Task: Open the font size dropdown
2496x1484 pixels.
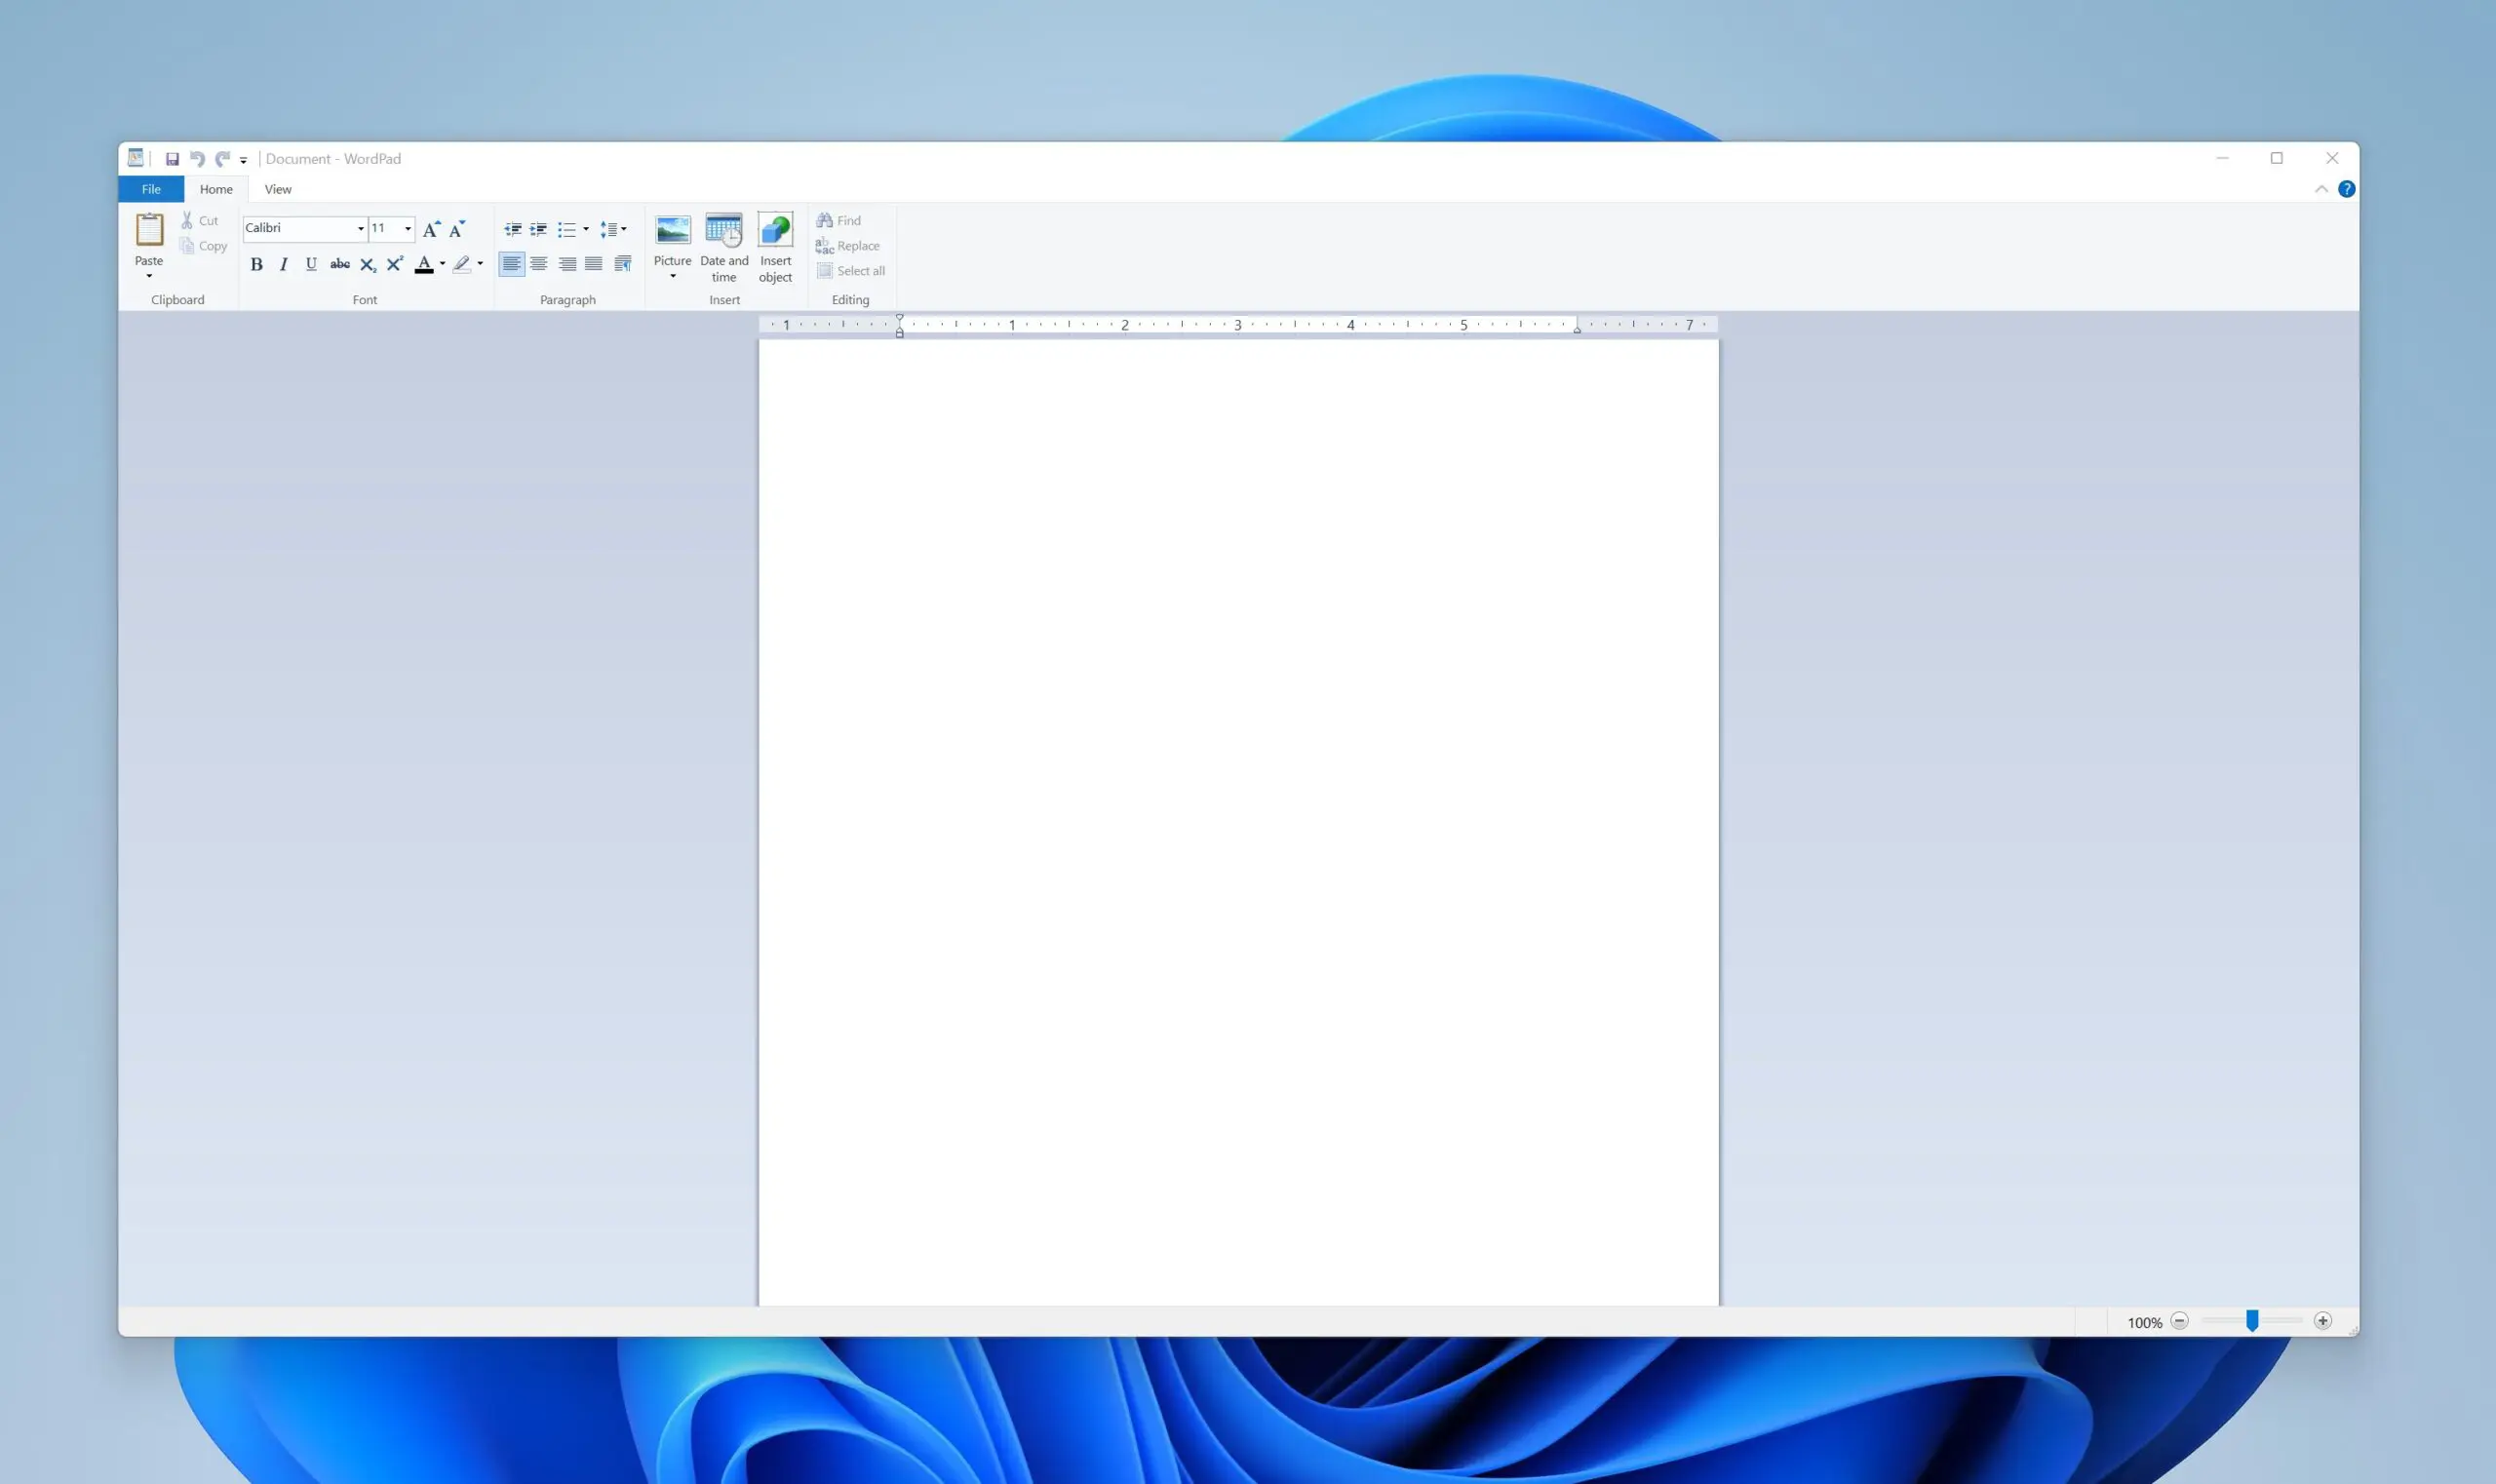Action: tap(407, 228)
